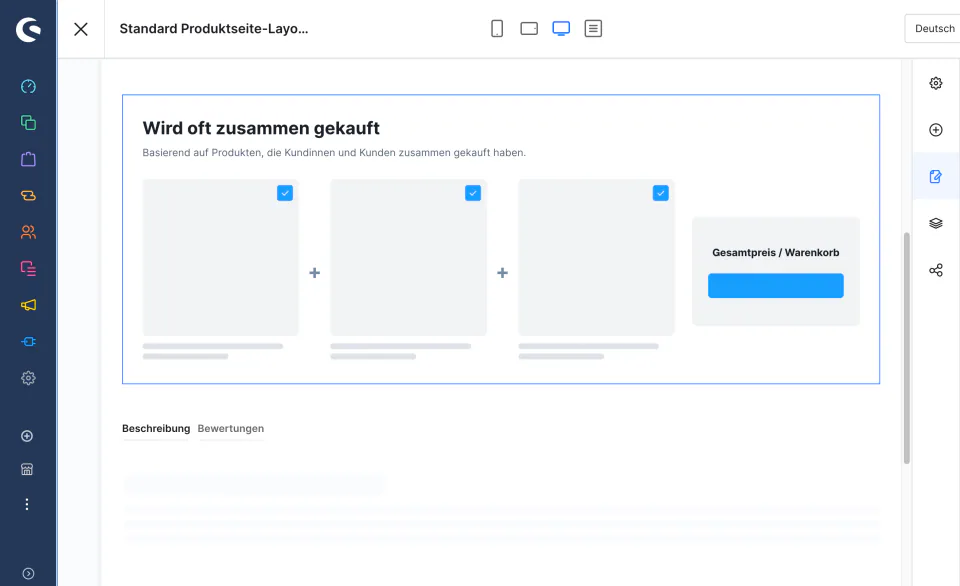Open the Customers people icon
This screenshot has width=960, height=586.
click(x=28, y=232)
